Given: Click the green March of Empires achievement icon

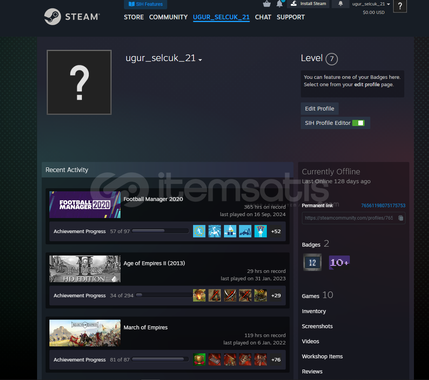Looking at the screenshot, I should click(199, 359).
